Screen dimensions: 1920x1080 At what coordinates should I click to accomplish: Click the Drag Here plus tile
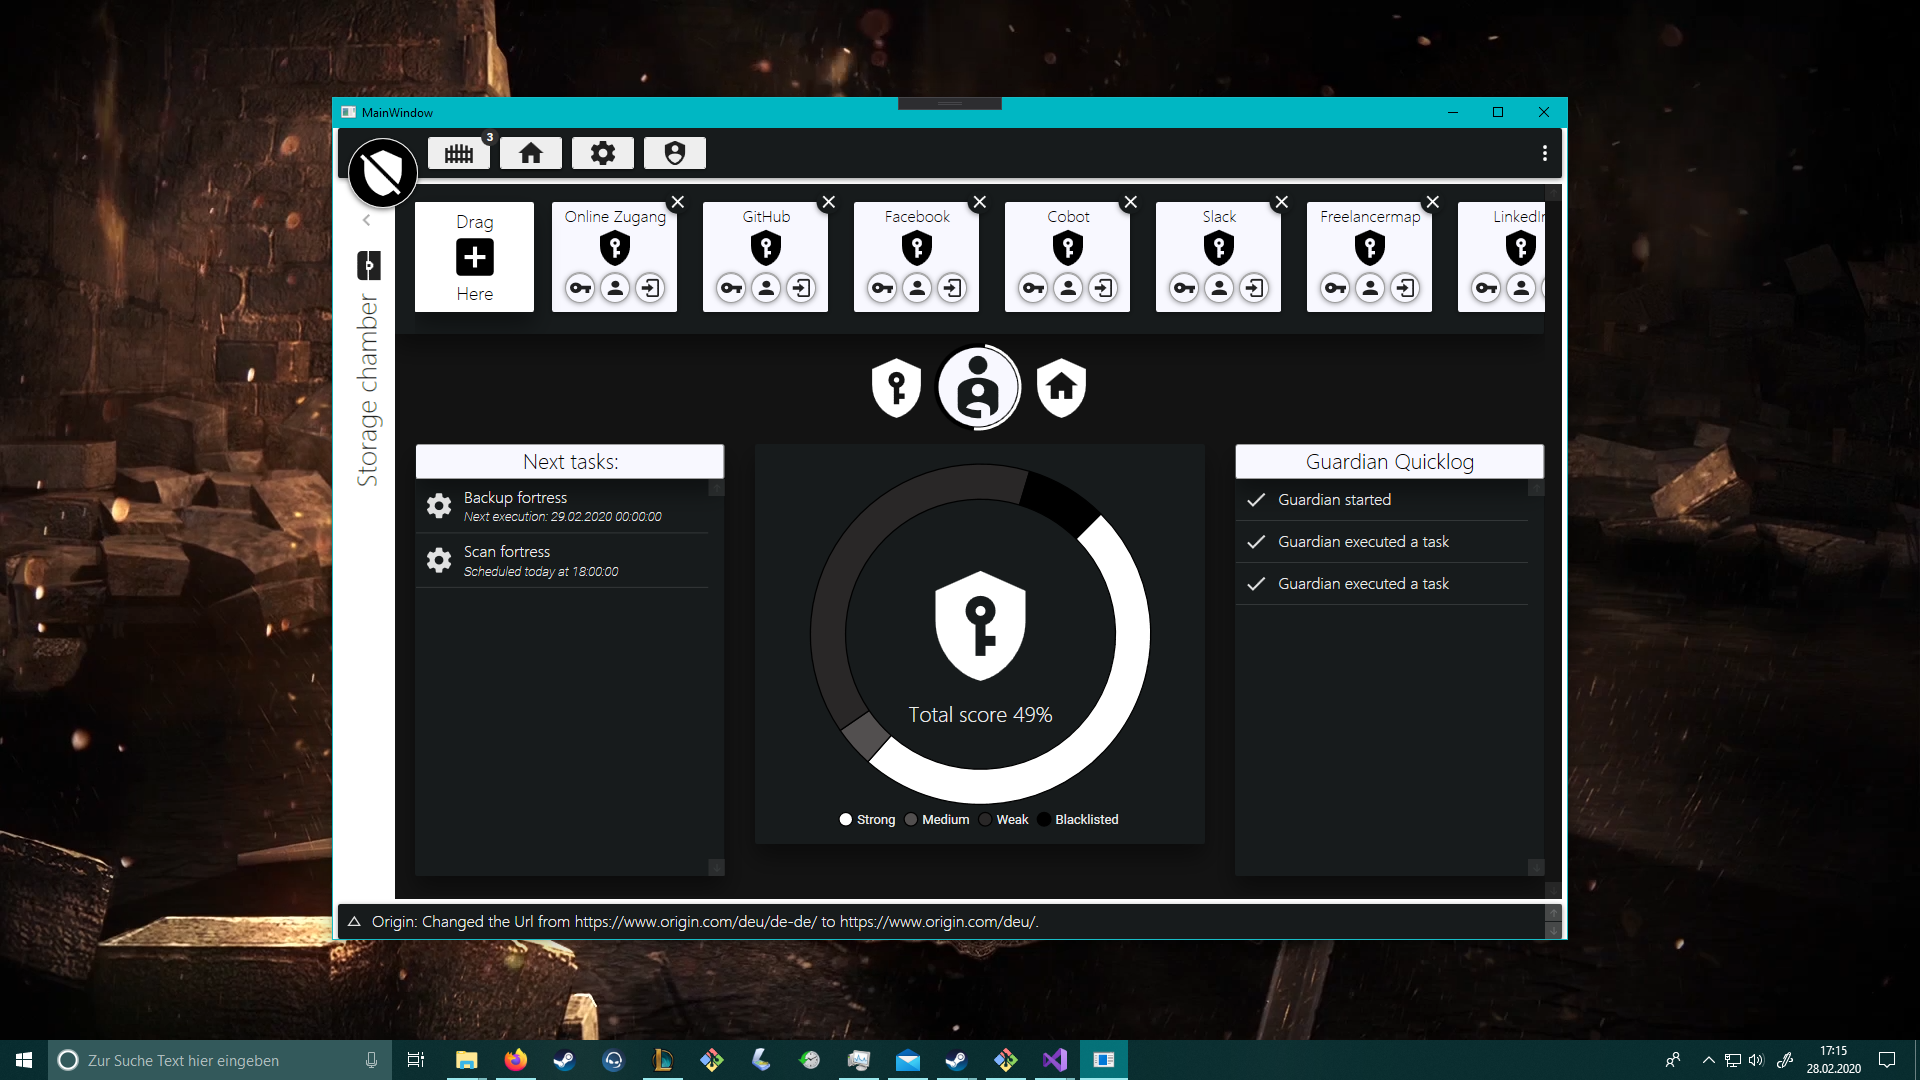coord(475,257)
